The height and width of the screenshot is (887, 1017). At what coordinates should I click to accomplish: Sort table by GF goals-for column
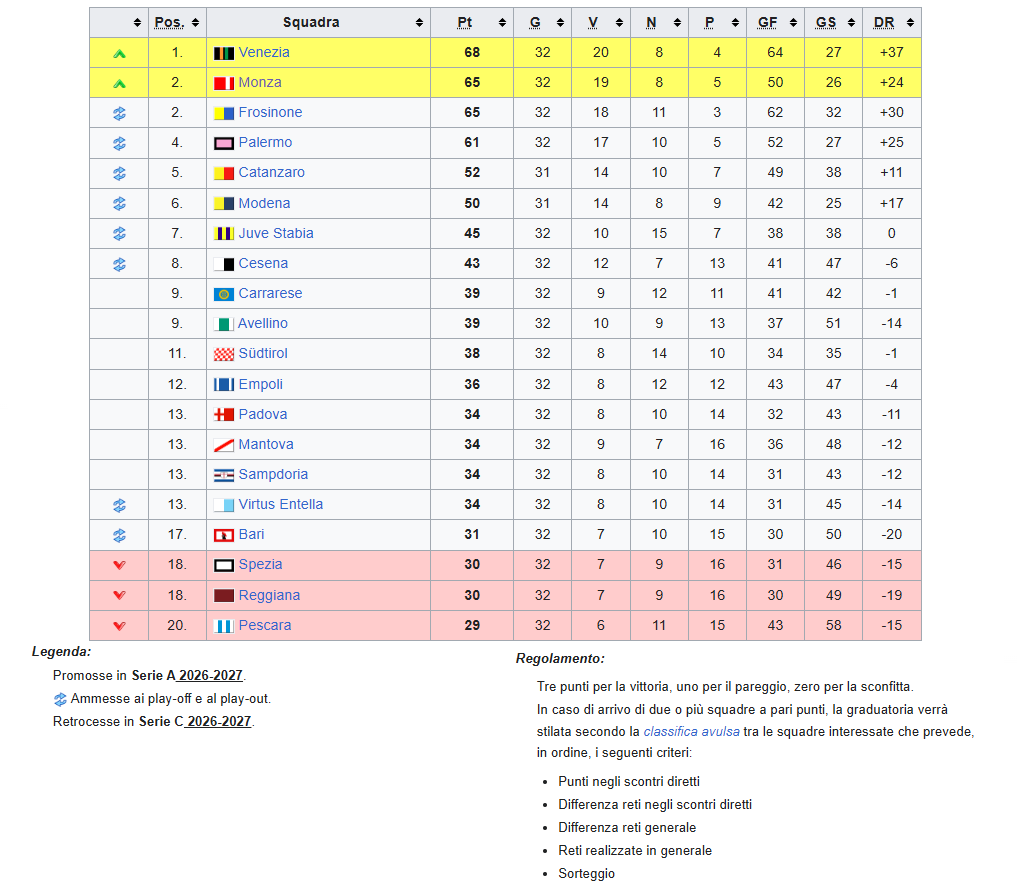(793, 23)
